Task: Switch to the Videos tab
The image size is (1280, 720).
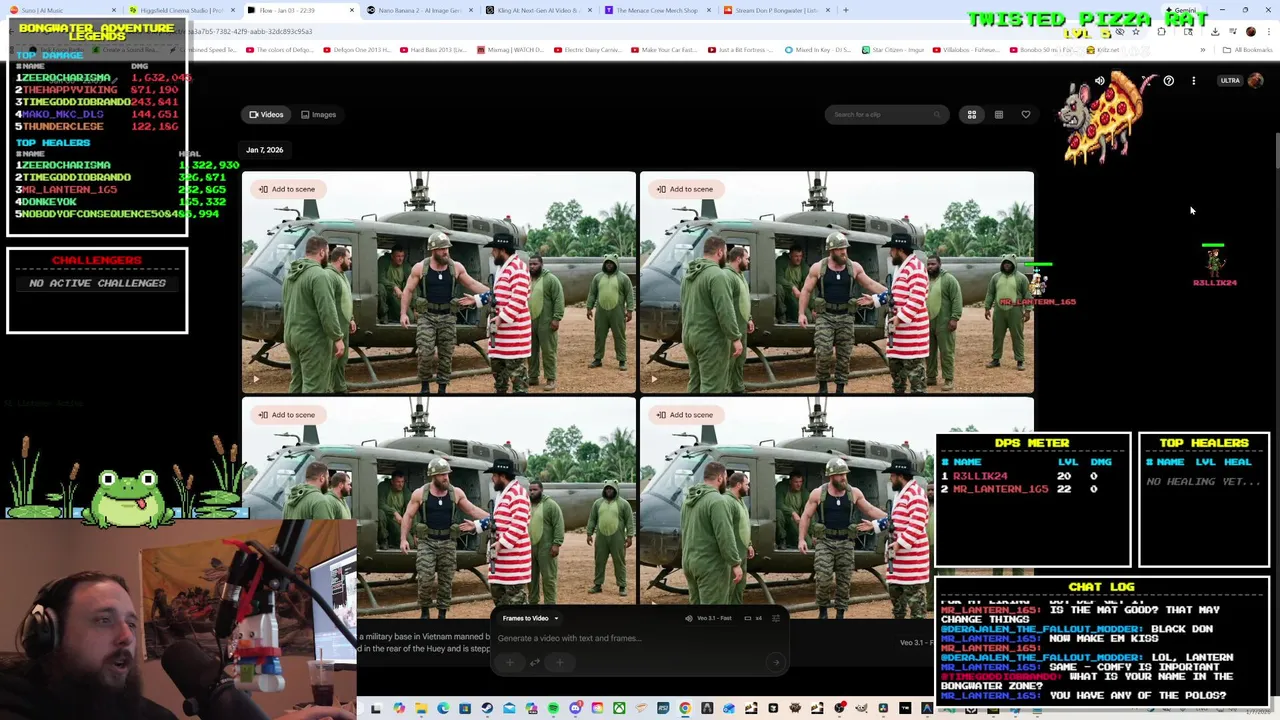Action: coord(266,114)
